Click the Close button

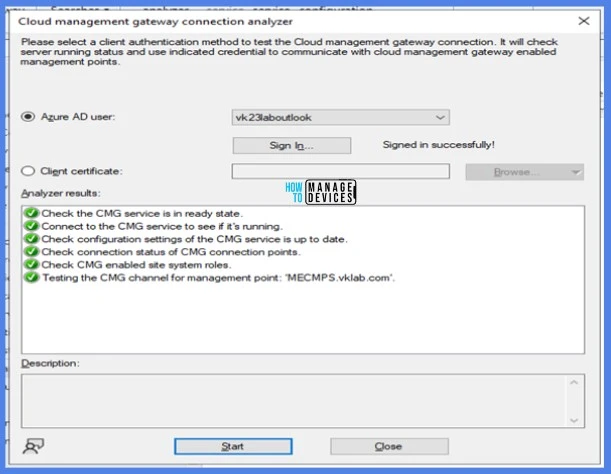[x=389, y=446]
